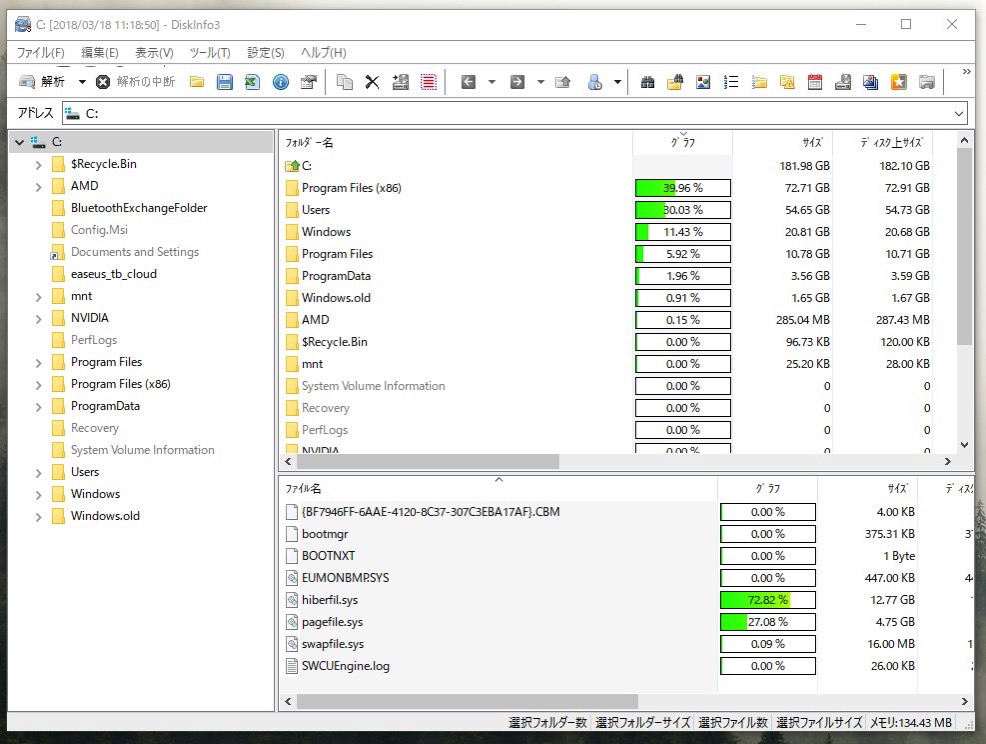Open the ファイル(F) menu
This screenshot has height=744, width=986.
coord(41,52)
